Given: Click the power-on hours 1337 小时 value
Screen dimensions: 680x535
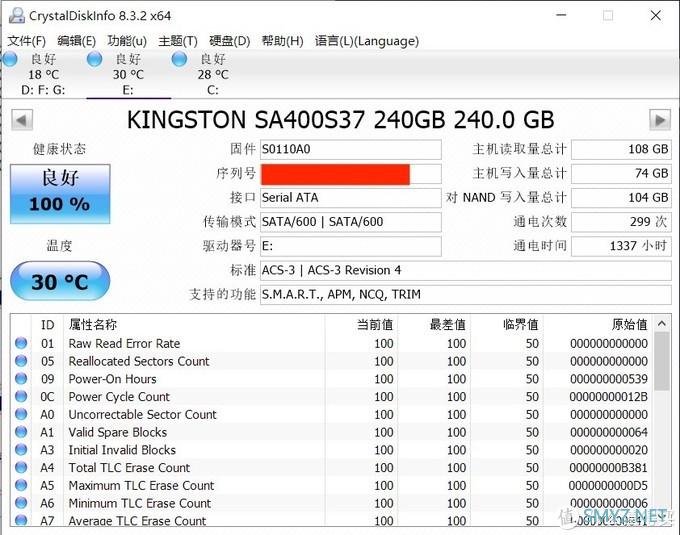Looking at the screenshot, I should click(x=621, y=246).
